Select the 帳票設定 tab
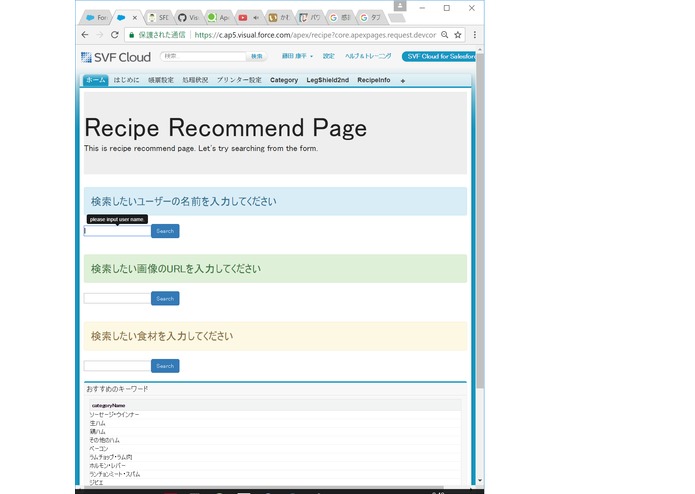 (161, 80)
